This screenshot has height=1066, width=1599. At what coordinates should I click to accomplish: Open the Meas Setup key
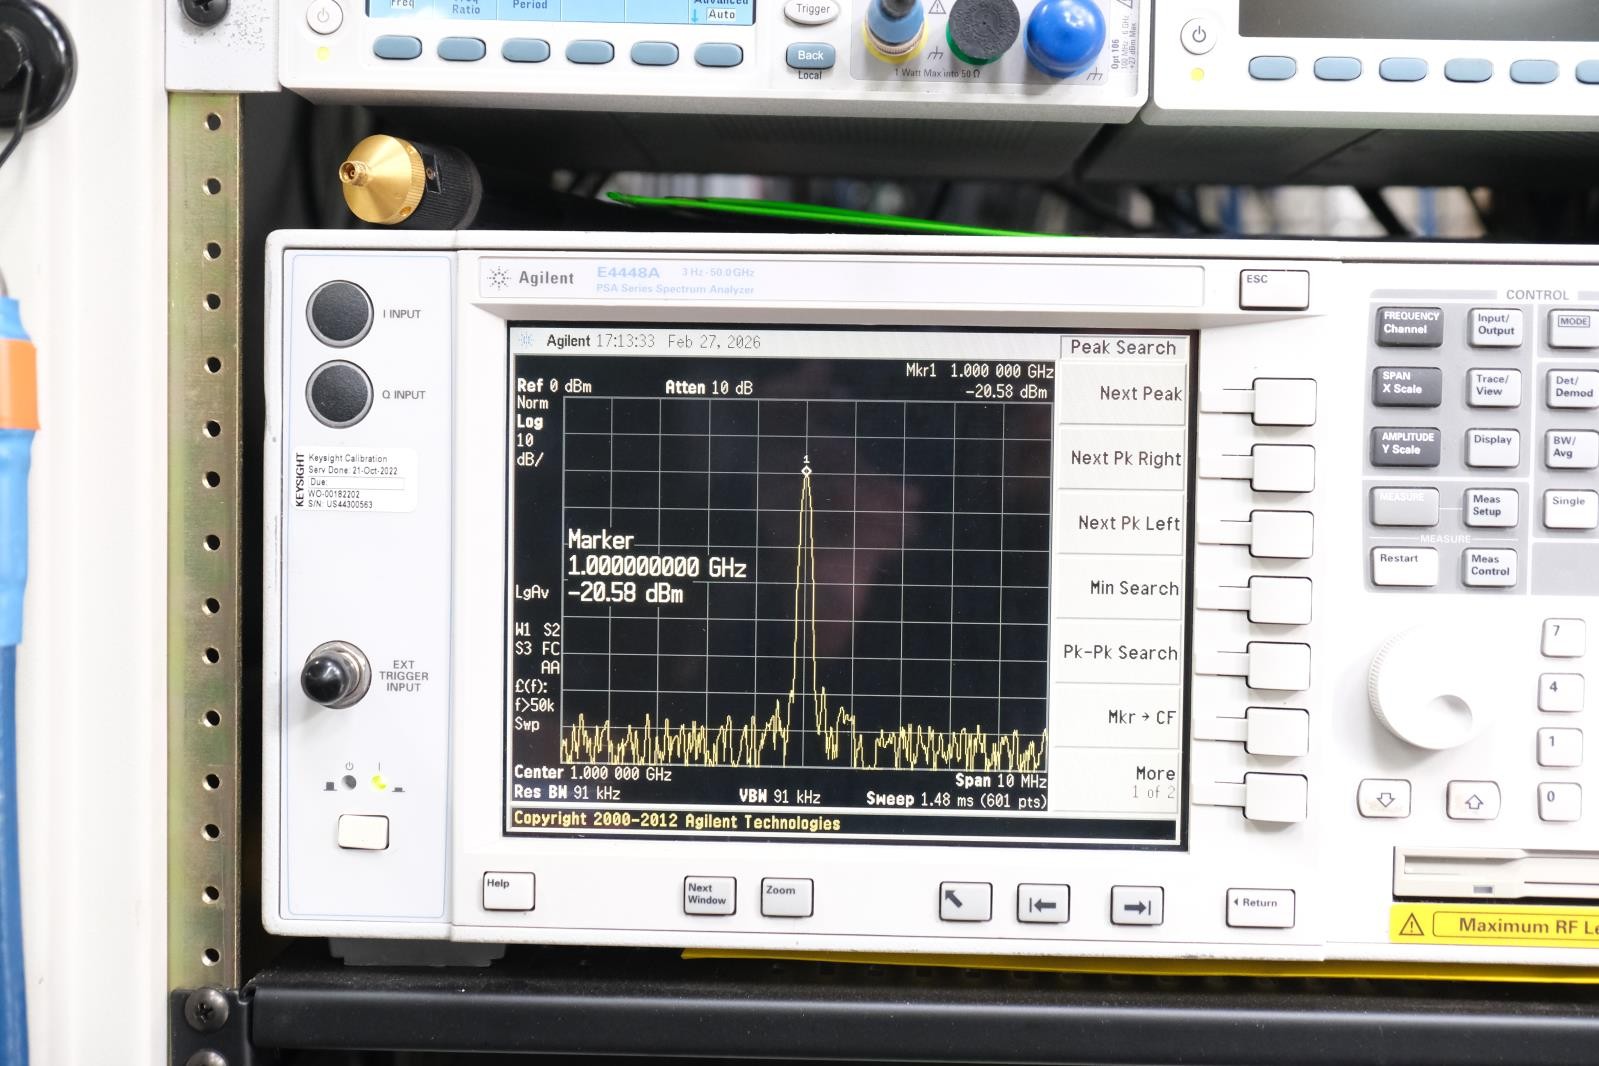[1489, 507]
